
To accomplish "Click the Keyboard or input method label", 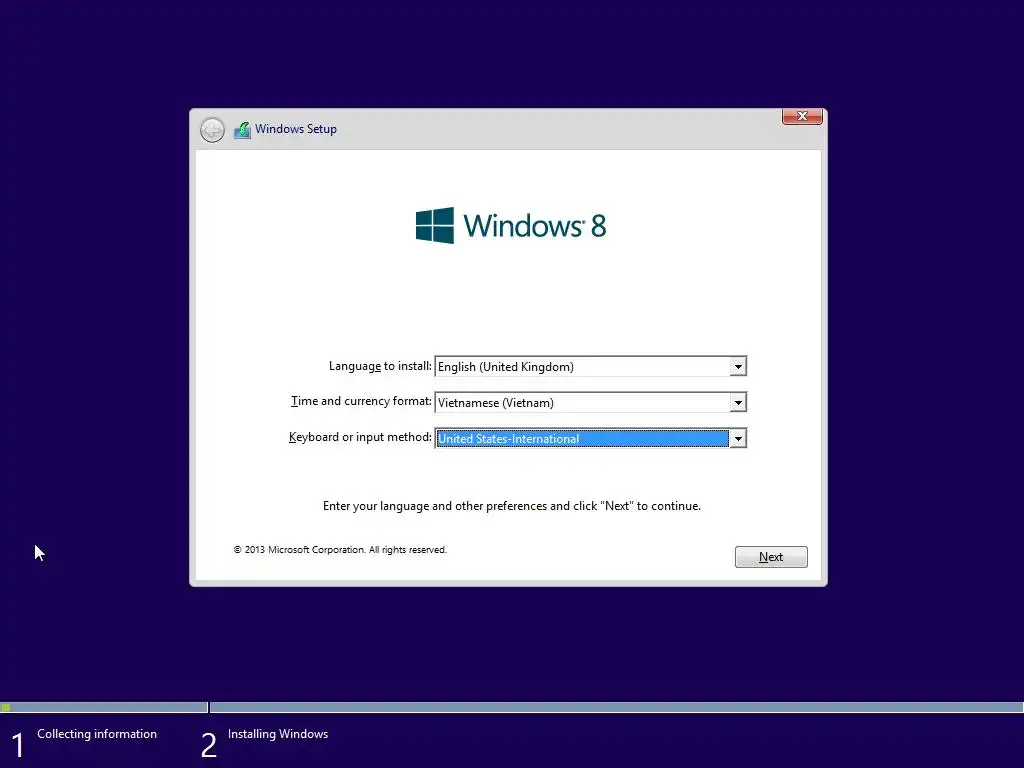I will coord(360,437).
